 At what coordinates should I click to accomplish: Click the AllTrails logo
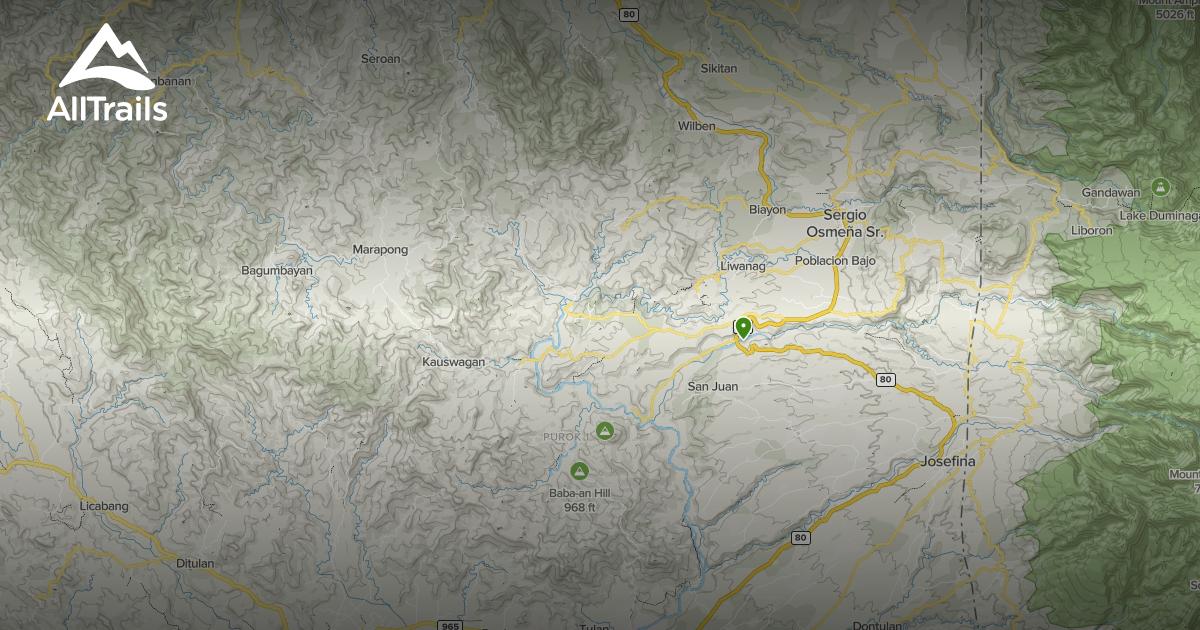point(107,72)
